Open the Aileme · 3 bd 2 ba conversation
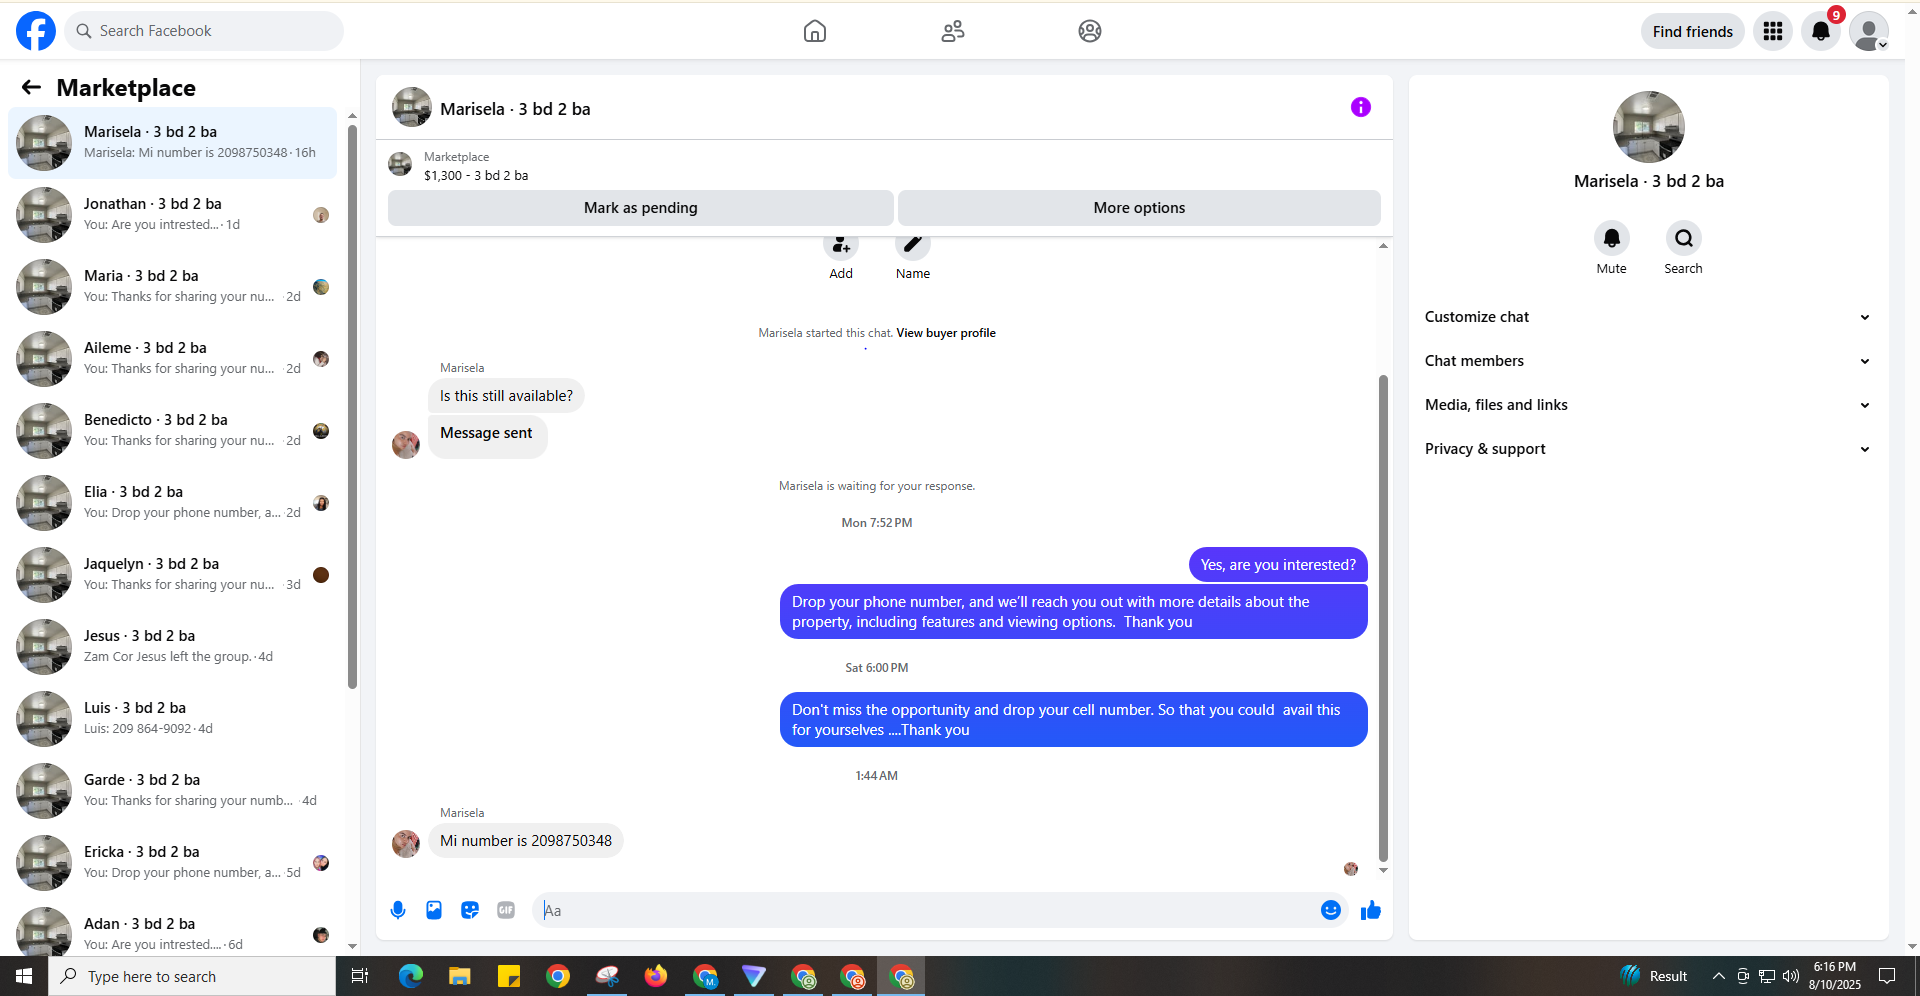The width and height of the screenshot is (1920, 996). (x=172, y=359)
